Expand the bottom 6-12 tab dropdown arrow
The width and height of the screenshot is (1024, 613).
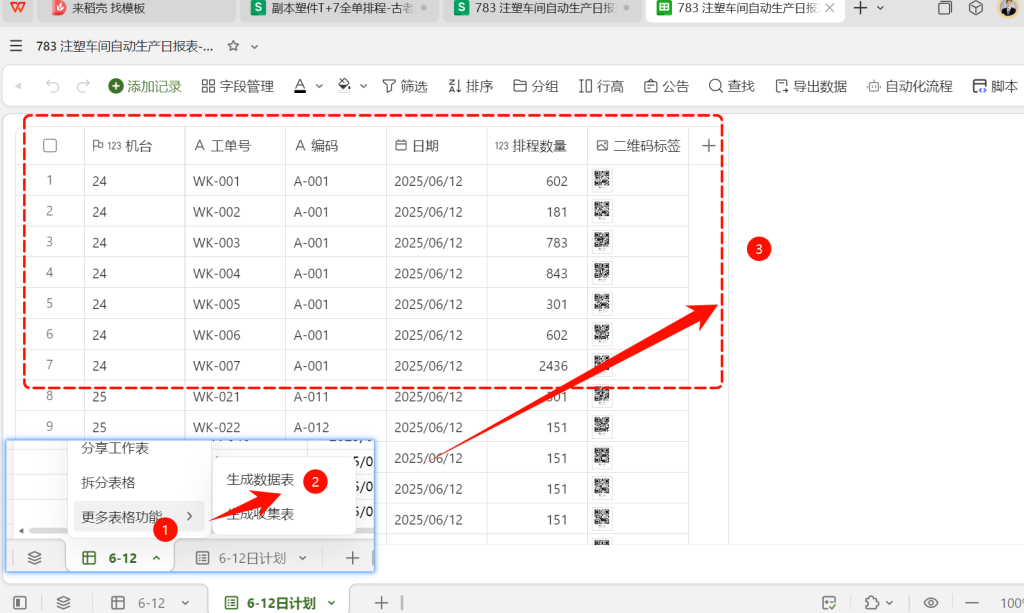185,603
